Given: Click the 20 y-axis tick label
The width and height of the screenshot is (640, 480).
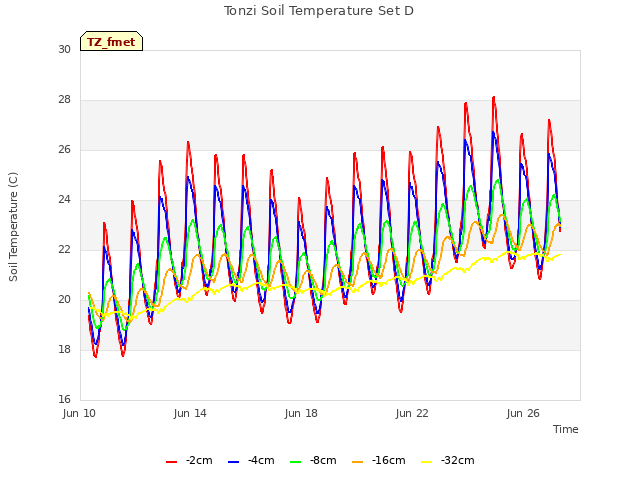Looking at the screenshot, I should (x=64, y=300).
